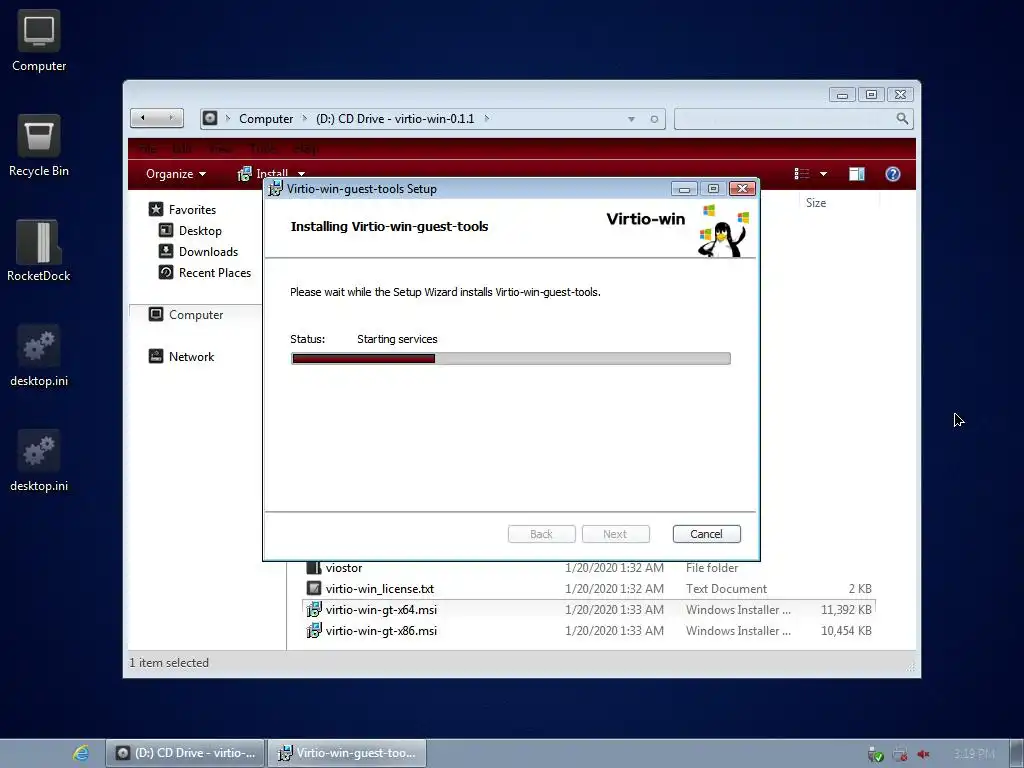Expand the arrow after Computer in address bar
The width and height of the screenshot is (1024, 768).
click(304, 118)
